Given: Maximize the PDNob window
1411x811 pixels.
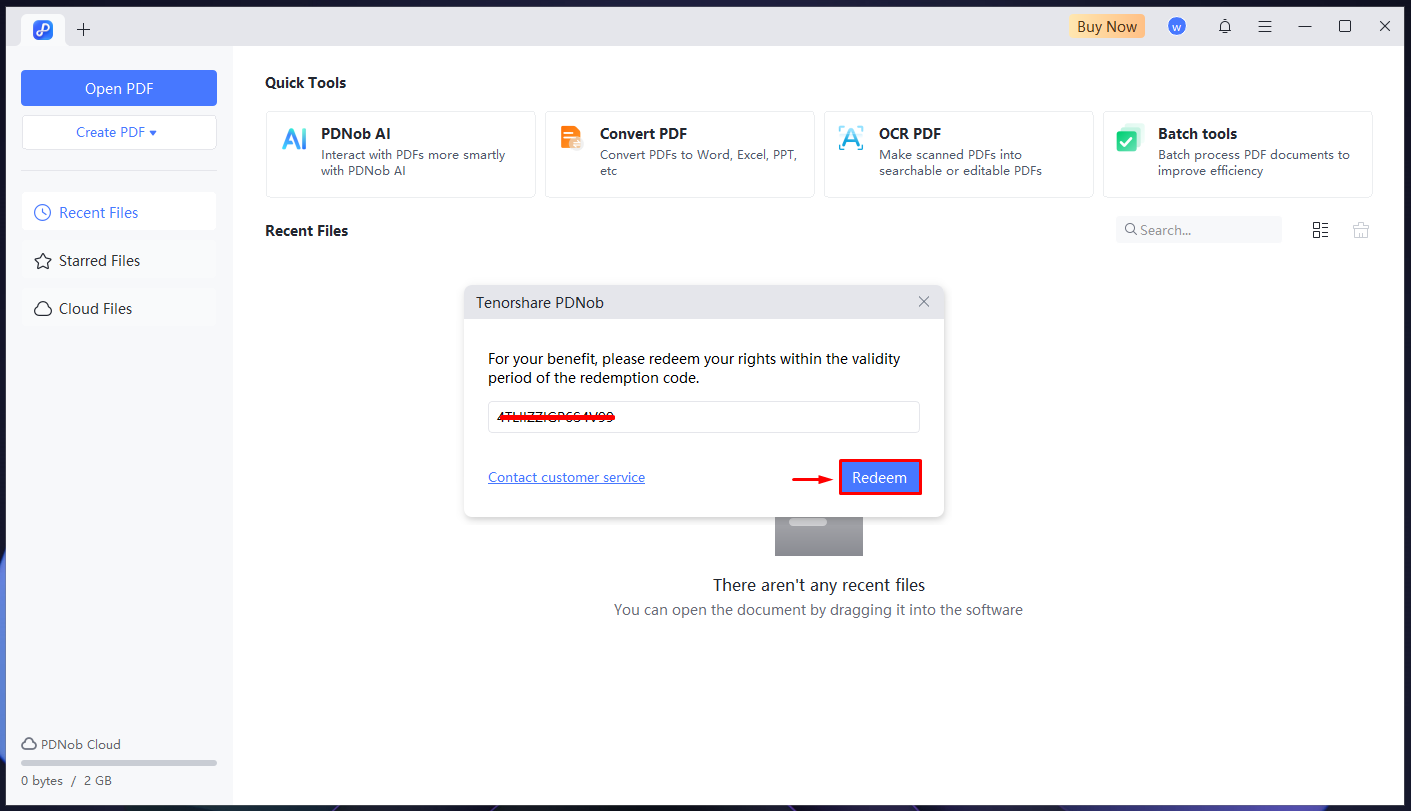Looking at the screenshot, I should coord(1345,27).
